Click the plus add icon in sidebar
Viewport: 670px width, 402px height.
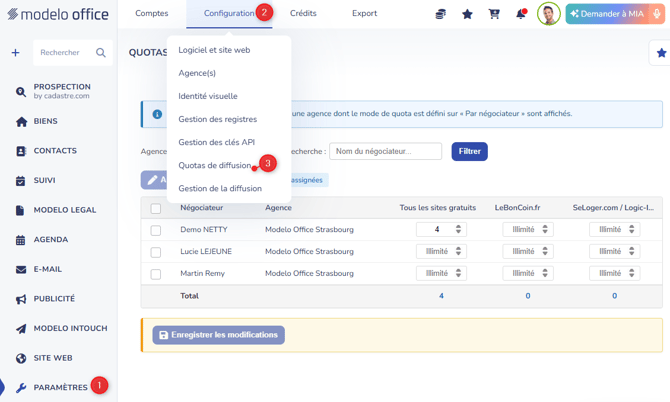(x=15, y=53)
